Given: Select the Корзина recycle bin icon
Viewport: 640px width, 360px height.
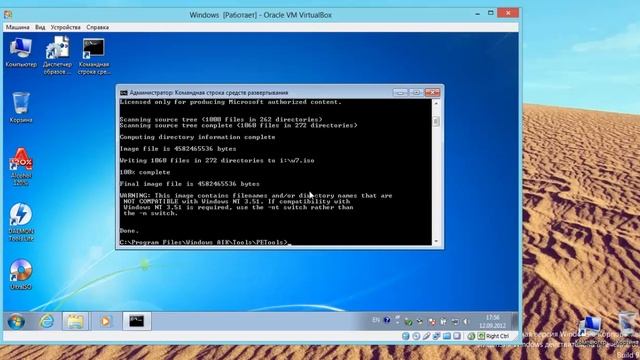Looking at the screenshot, I should pyautogui.click(x=21, y=107).
